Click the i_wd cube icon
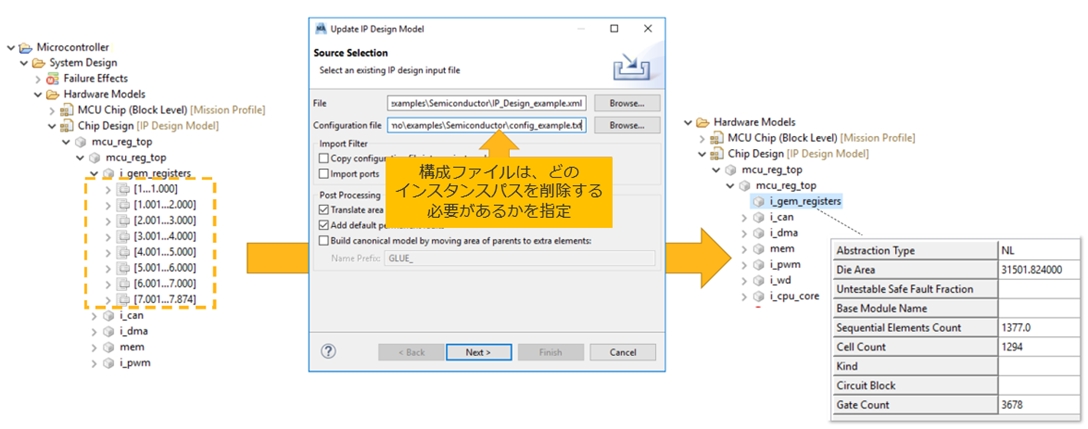Viewport: 1088px width, 429px height. click(759, 280)
